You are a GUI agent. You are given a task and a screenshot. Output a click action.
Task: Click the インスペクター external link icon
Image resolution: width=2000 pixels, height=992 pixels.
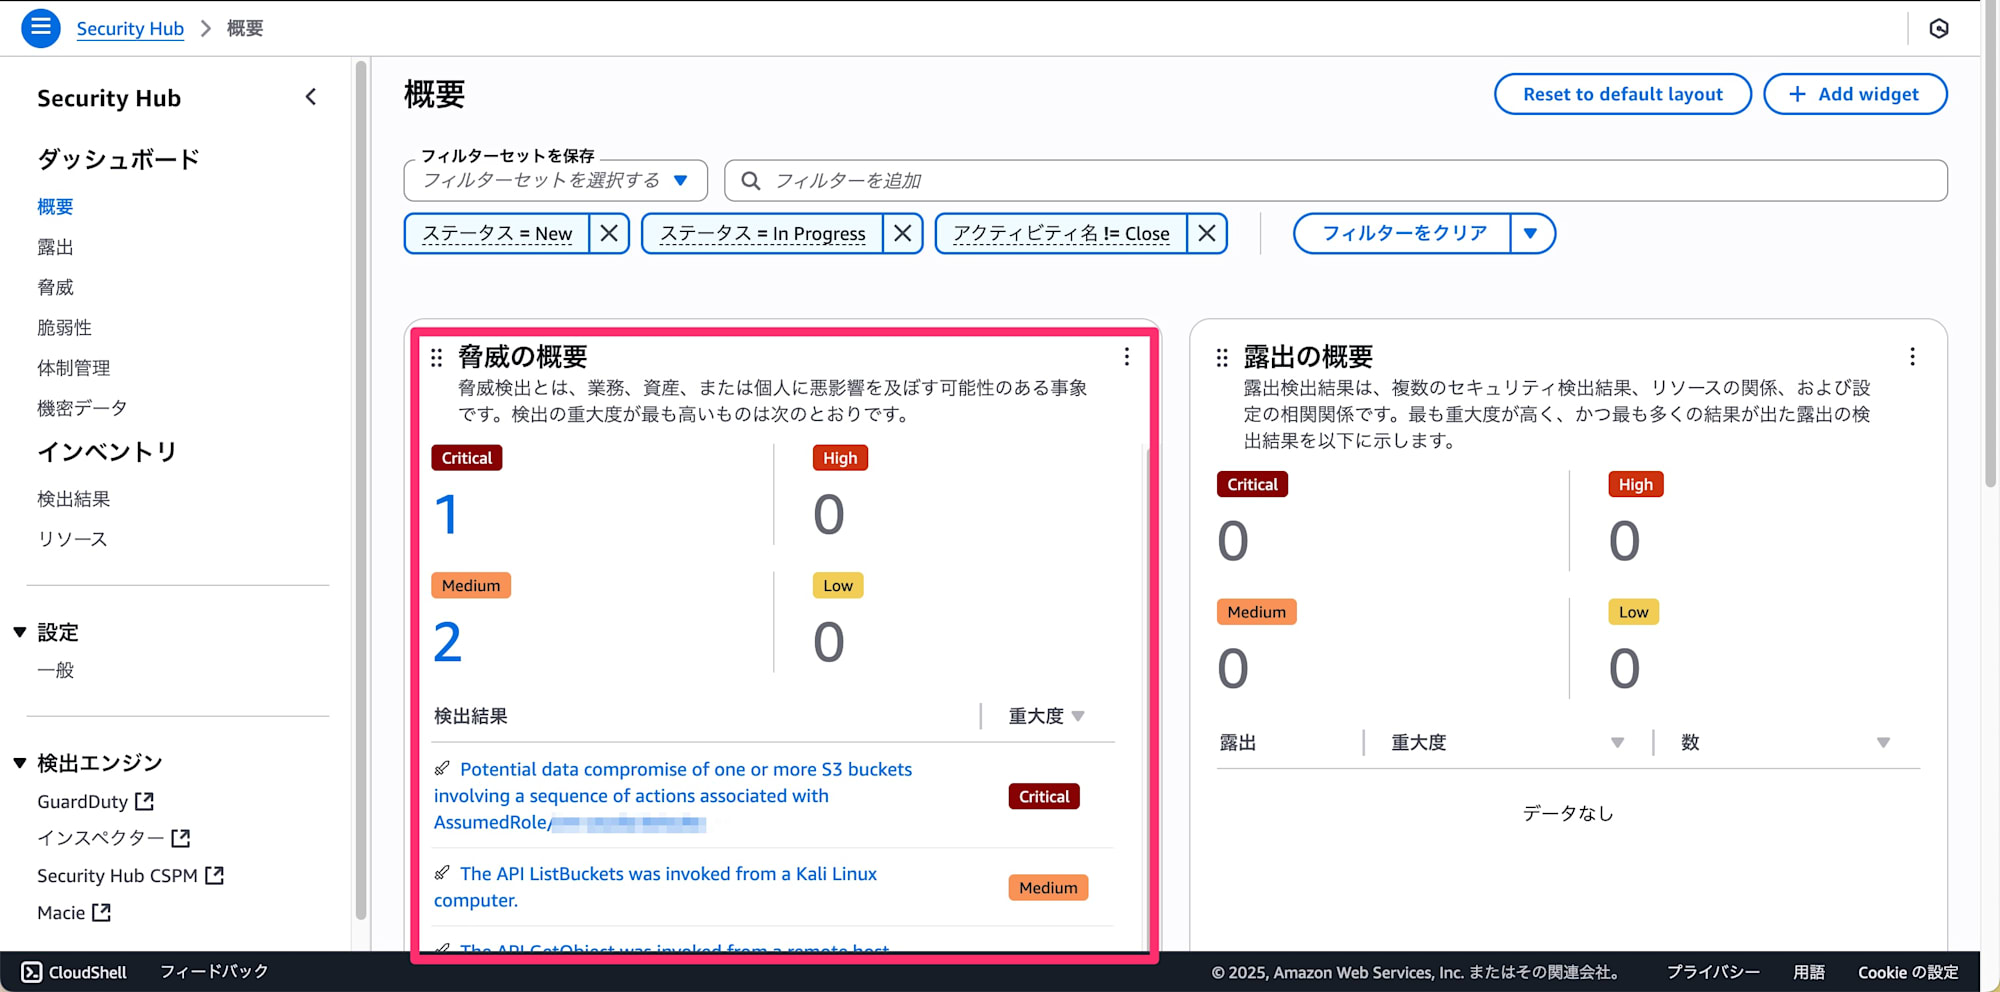coord(181,838)
